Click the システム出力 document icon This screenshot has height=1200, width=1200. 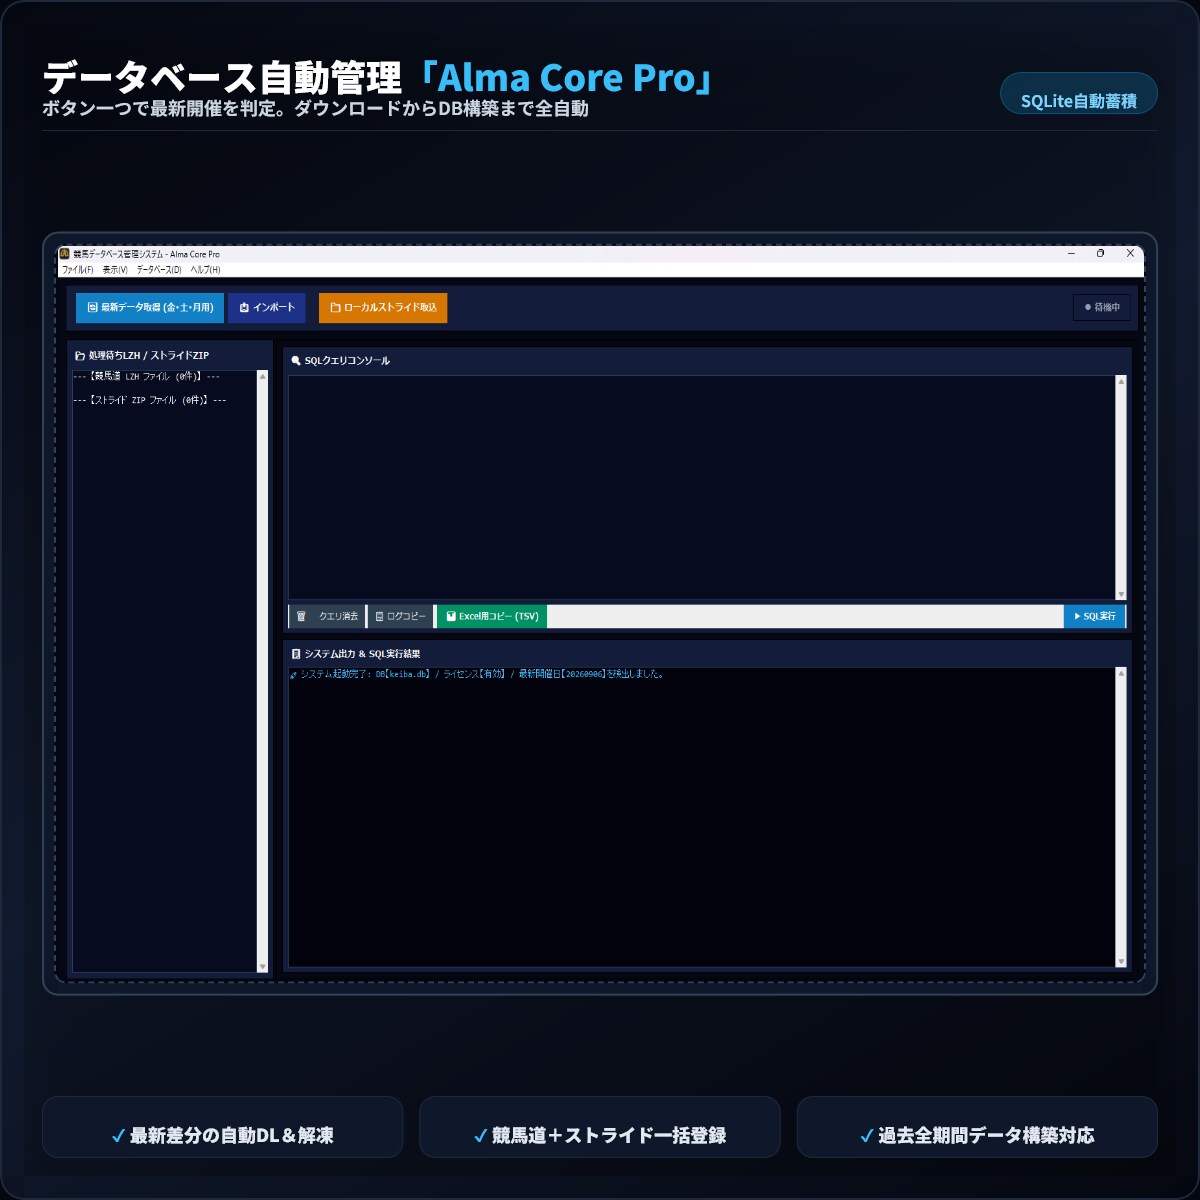click(296, 654)
